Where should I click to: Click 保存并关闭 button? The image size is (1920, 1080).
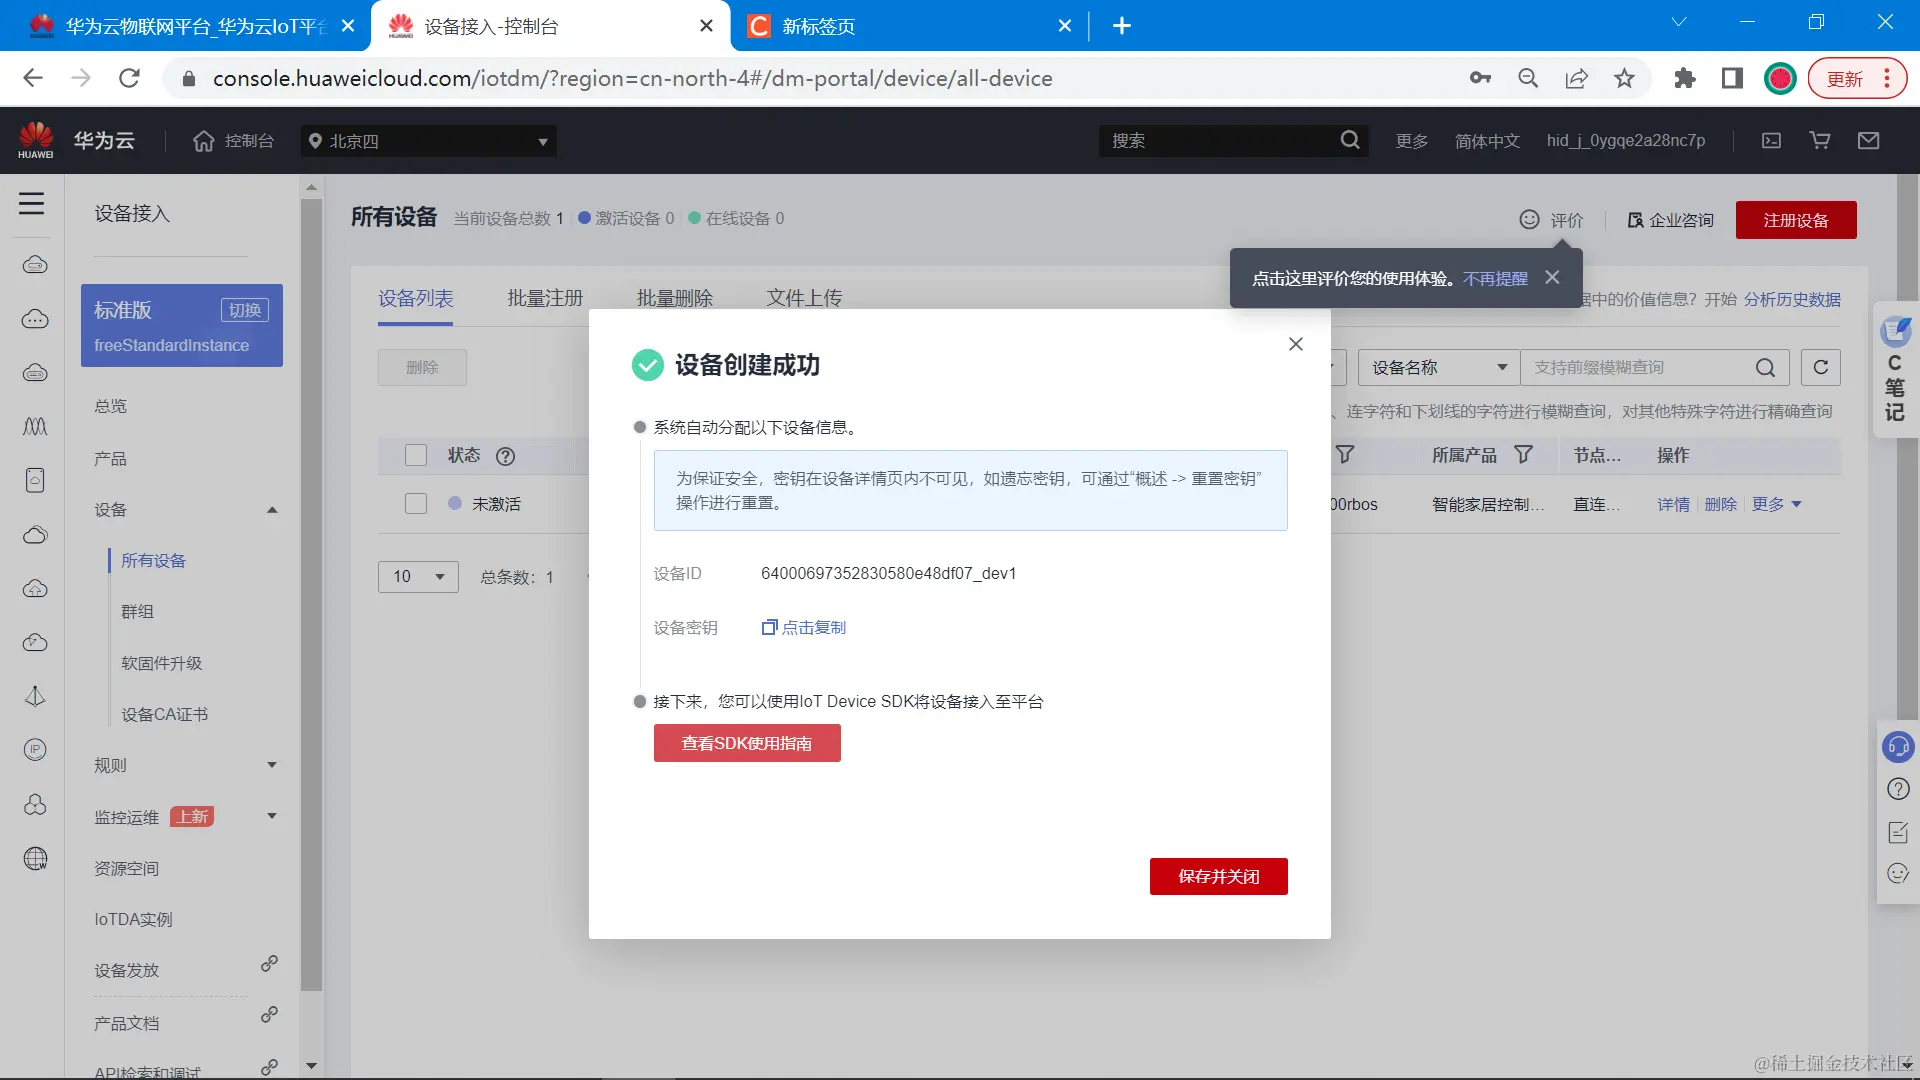pos(1218,876)
